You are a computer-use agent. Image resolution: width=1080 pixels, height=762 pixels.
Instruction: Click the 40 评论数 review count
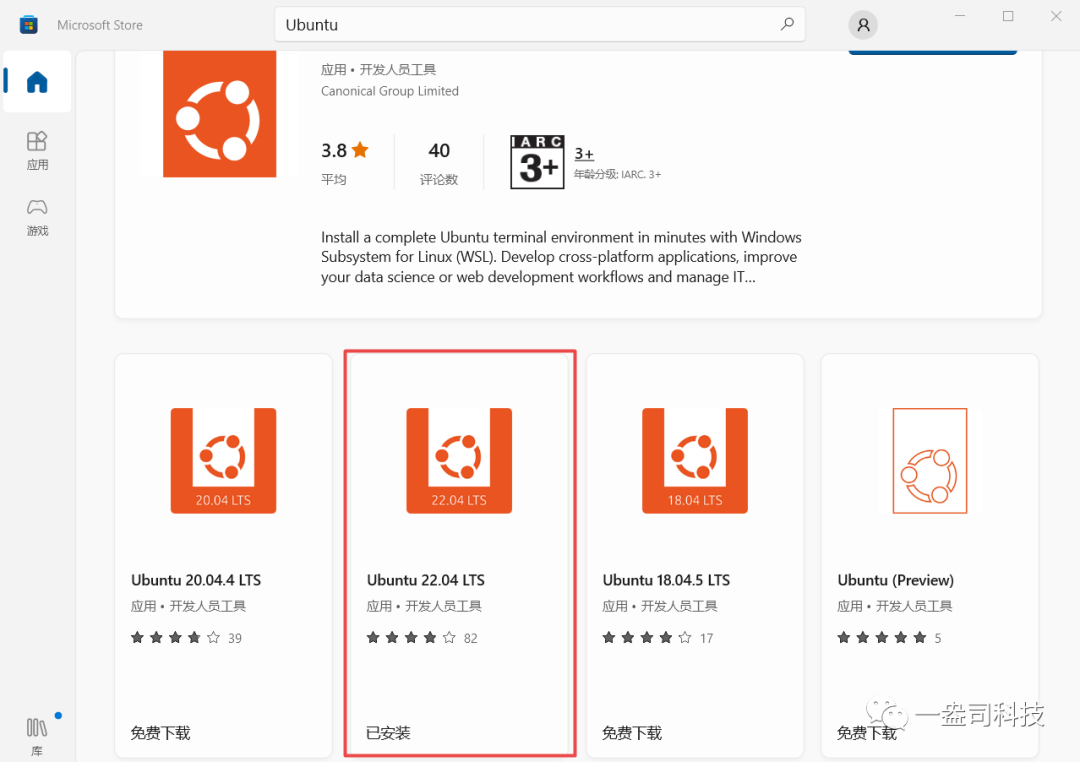pyautogui.click(x=439, y=164)
